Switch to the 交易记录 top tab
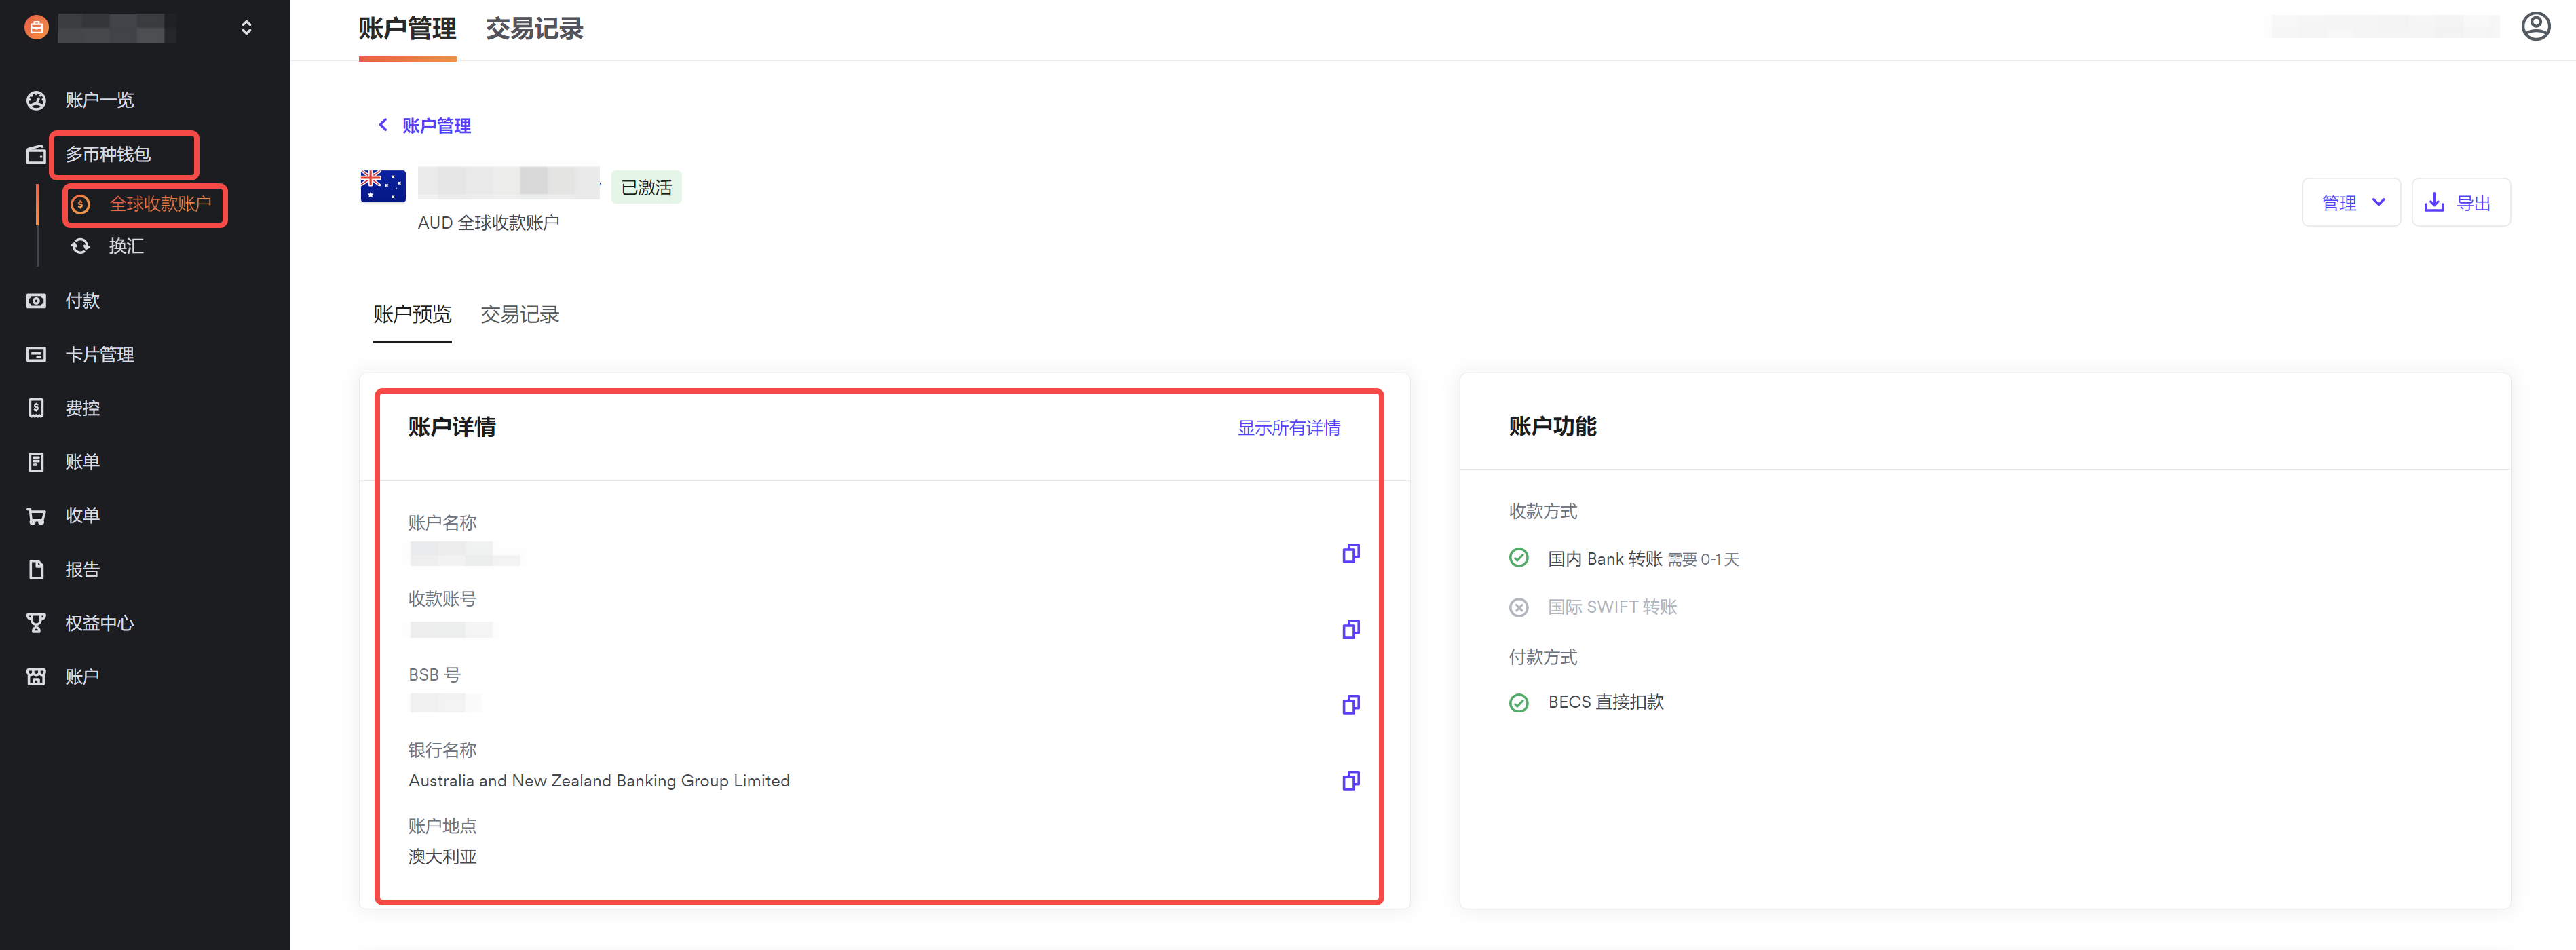 tap(534, 29)
